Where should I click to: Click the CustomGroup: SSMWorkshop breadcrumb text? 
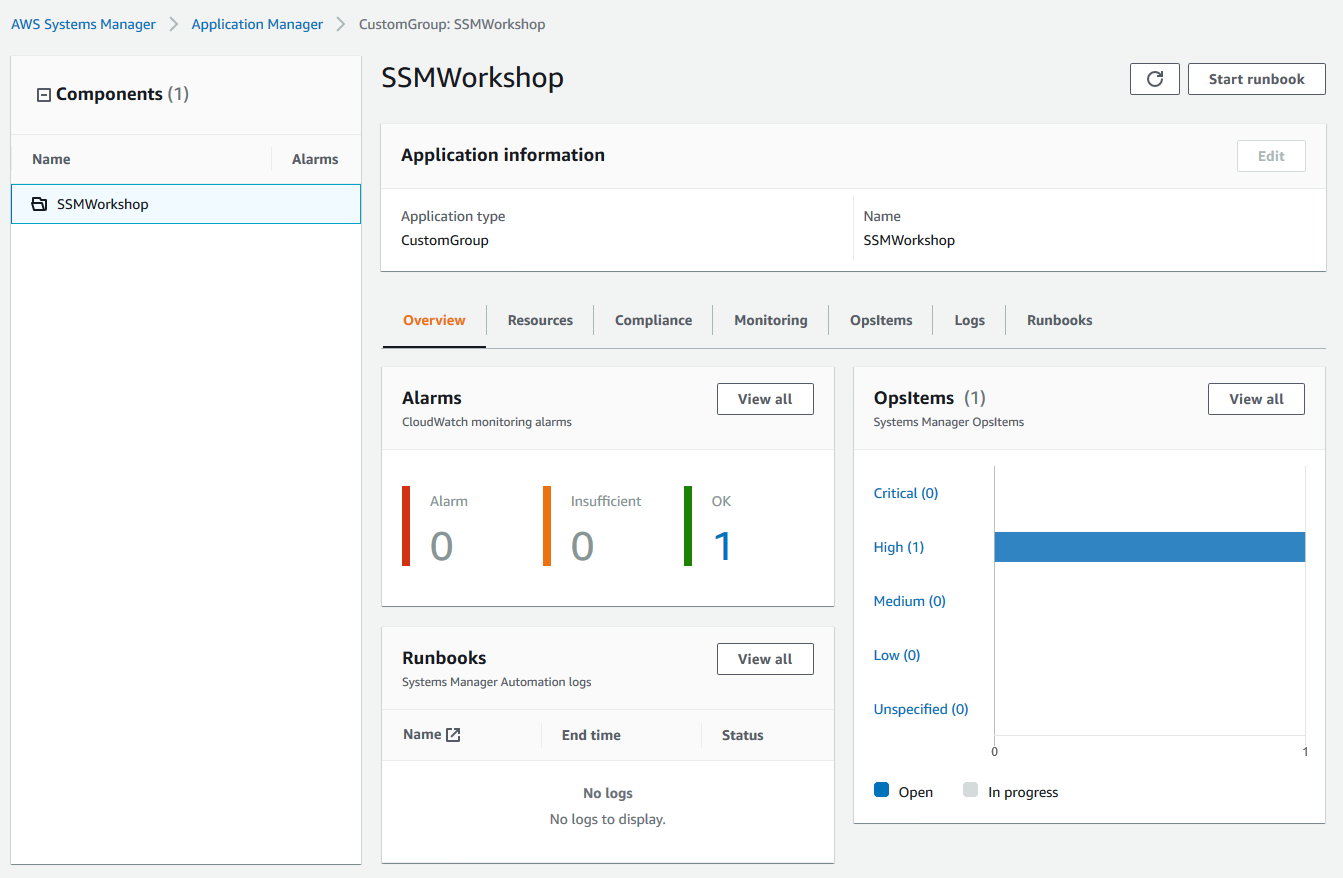452,24
